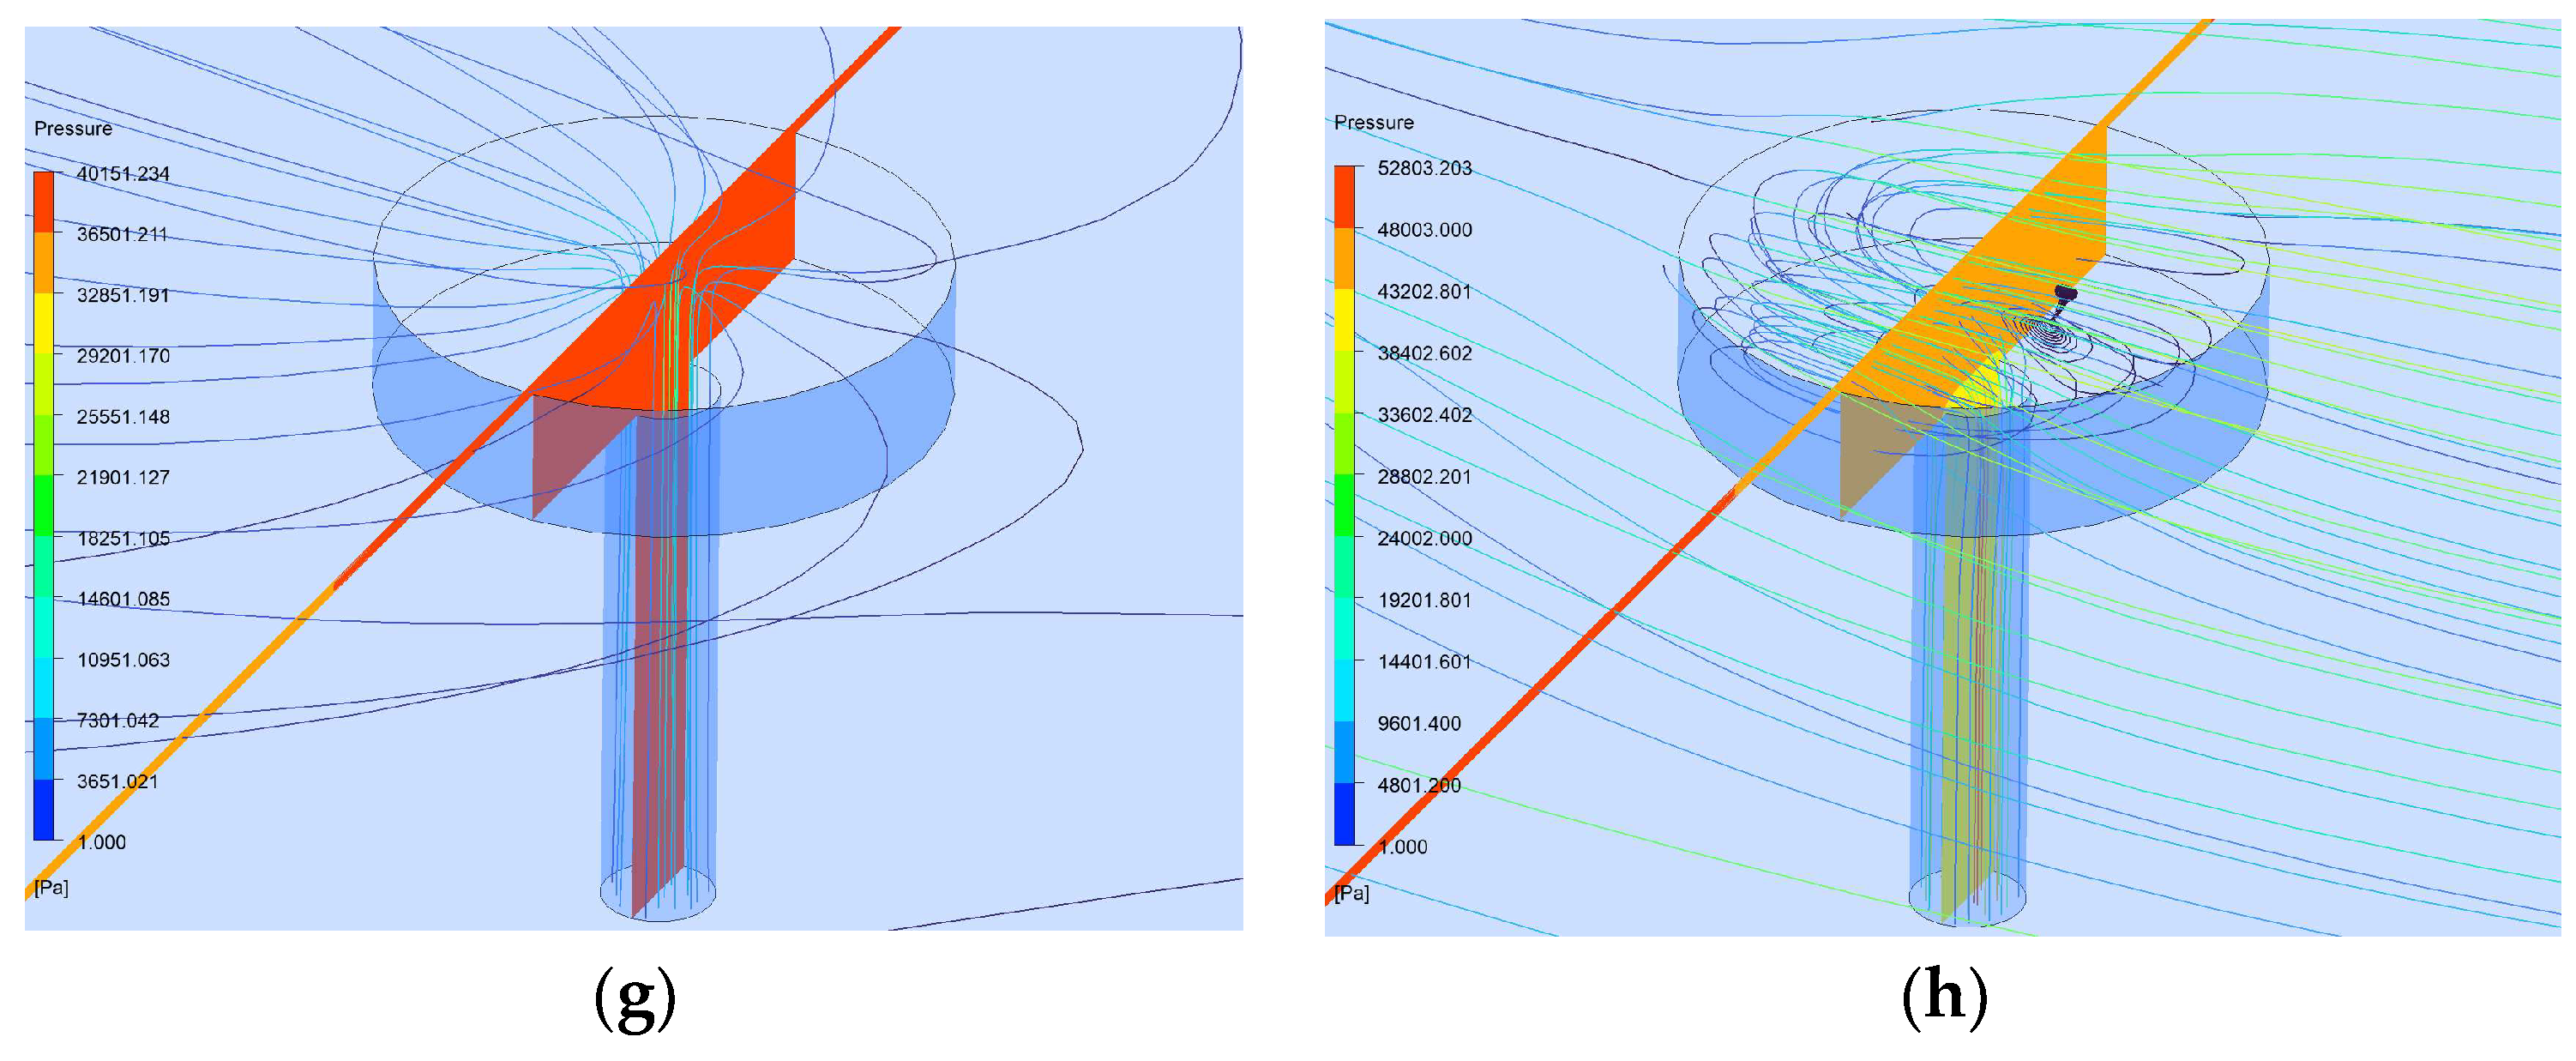Click the red top segment of left pressure legend
2576x1061 pixels.
pos(44,202)
